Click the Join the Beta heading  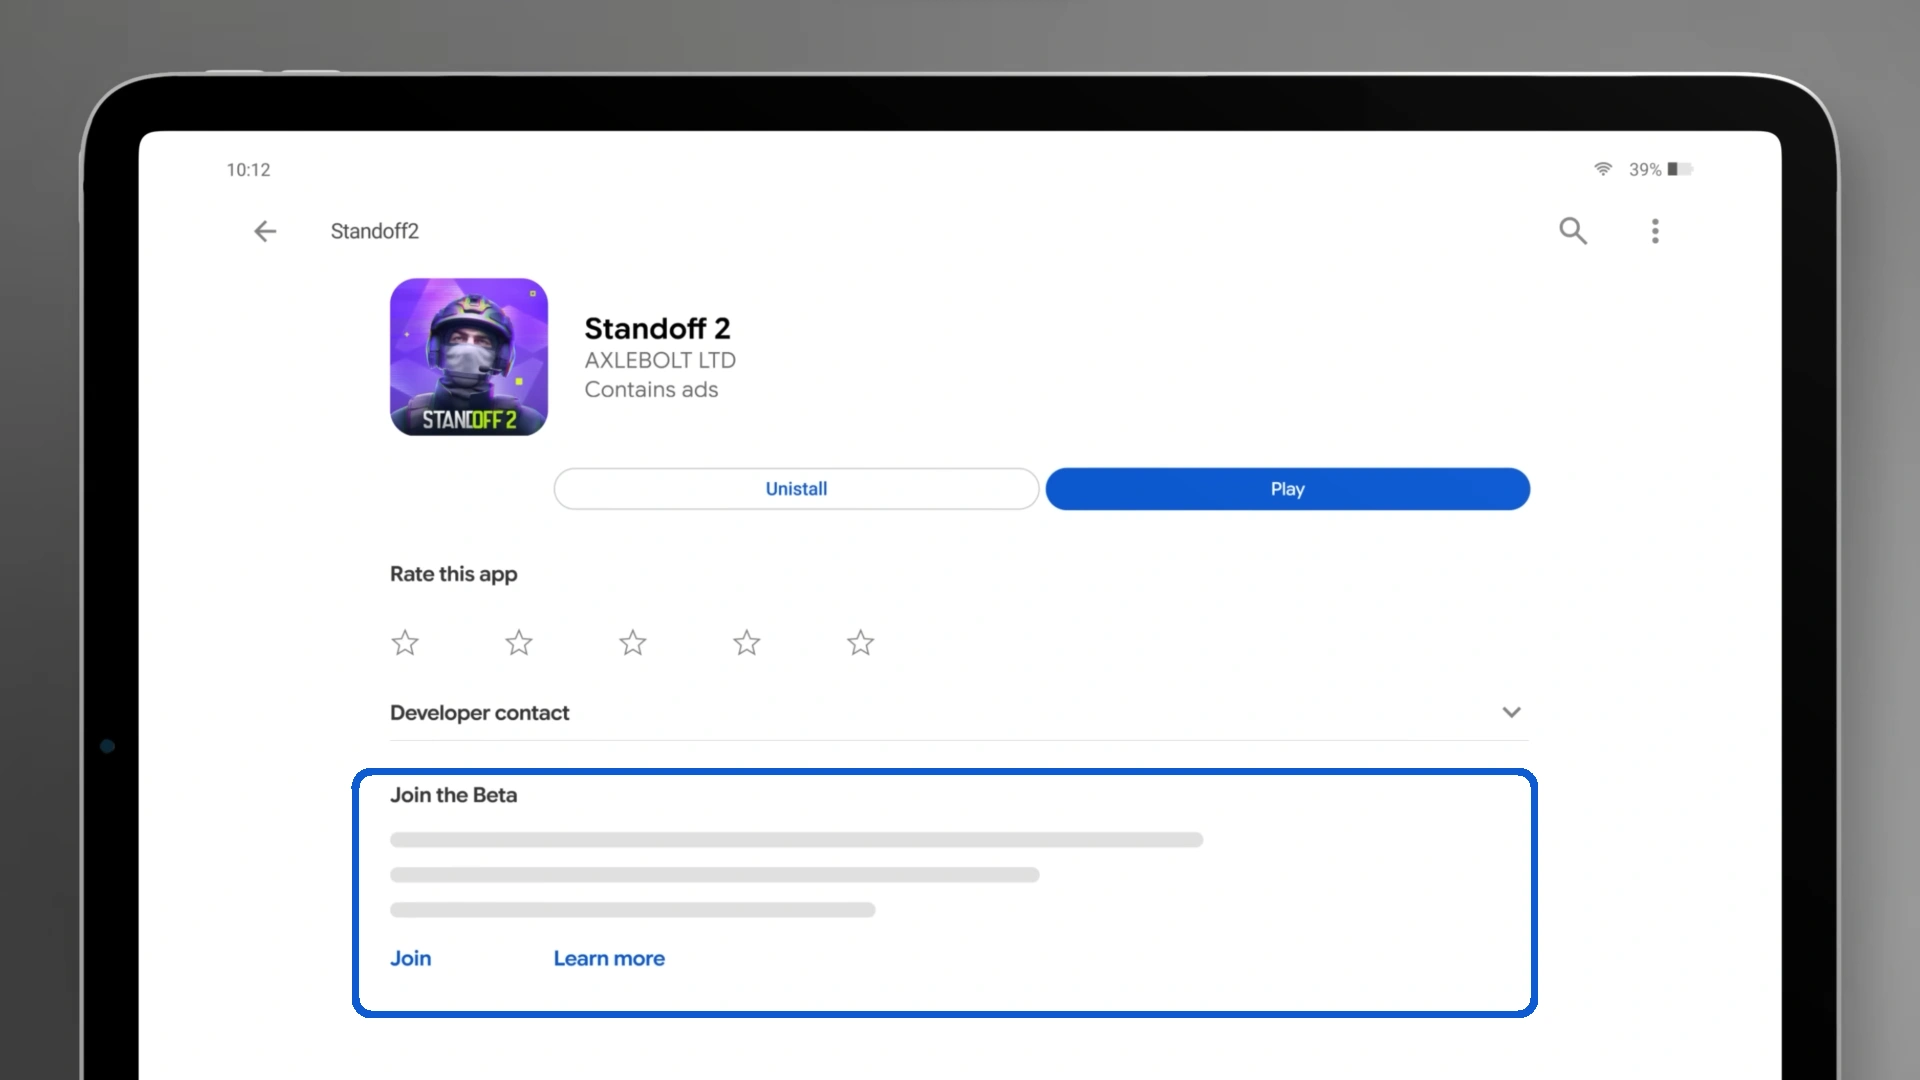coord(454,795)
